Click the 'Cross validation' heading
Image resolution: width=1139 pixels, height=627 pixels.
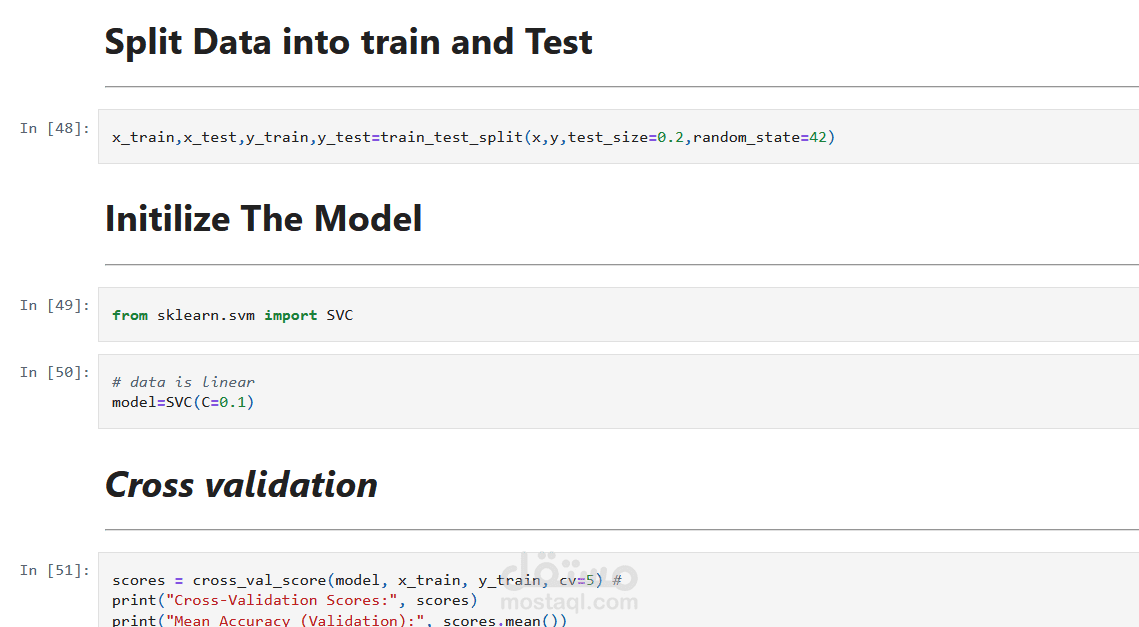[x=241, y=485]
